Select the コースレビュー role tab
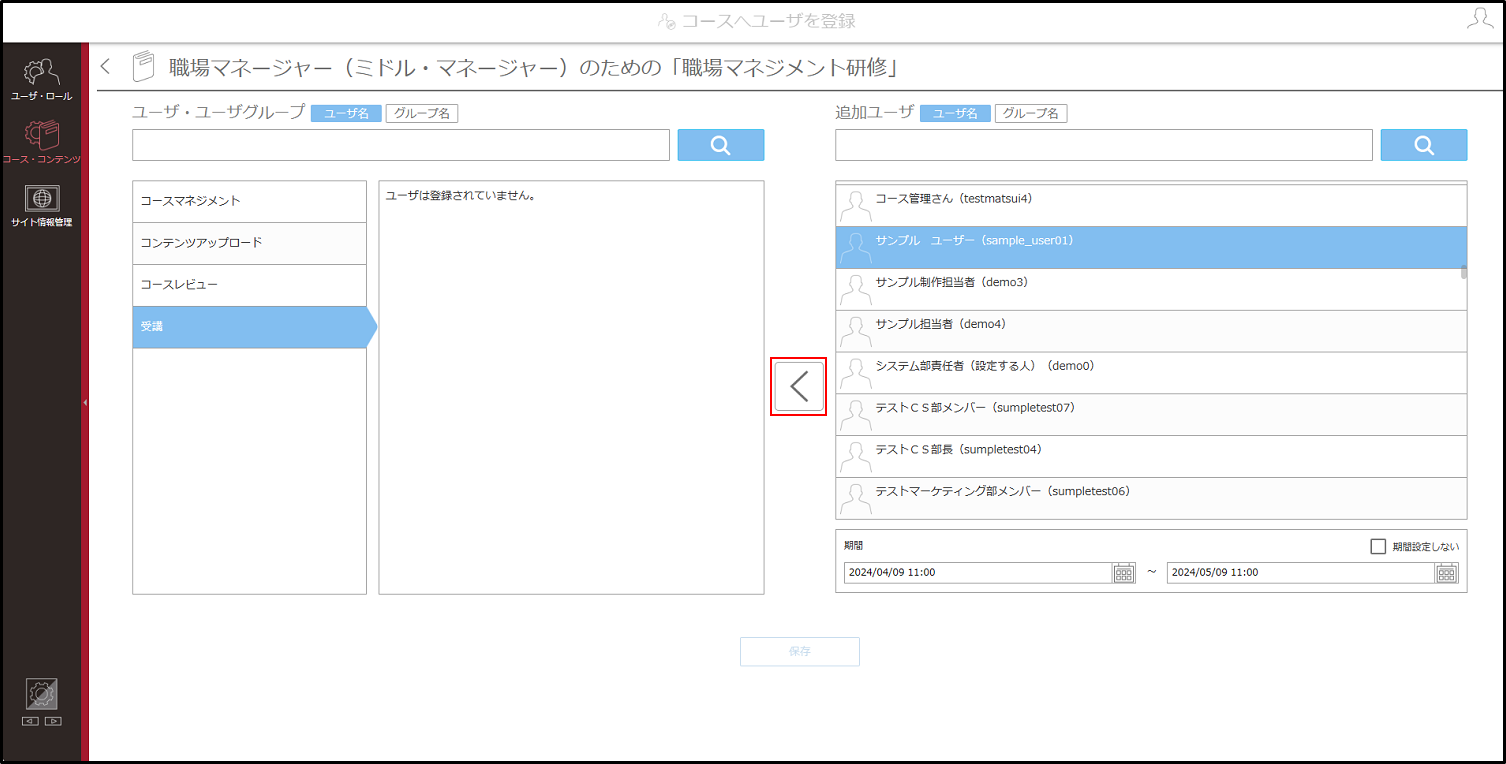 (x=250, y=285)
